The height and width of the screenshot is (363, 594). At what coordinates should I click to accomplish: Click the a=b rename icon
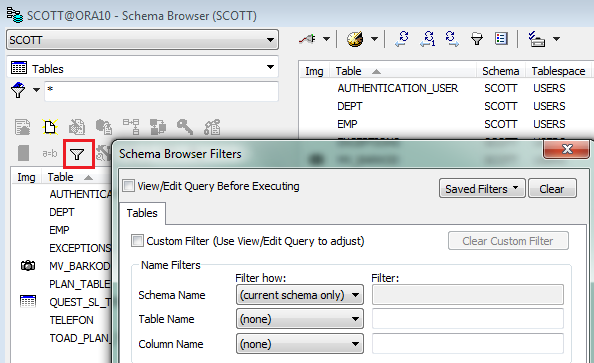coord(50,153)
